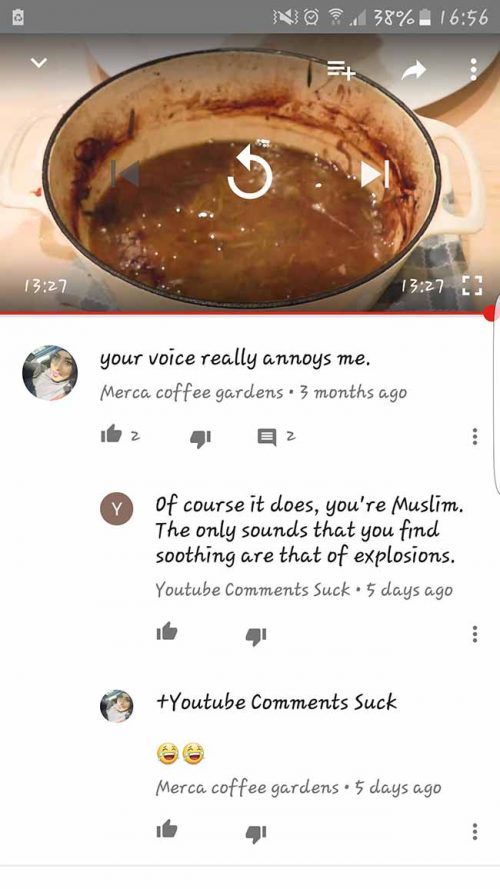
Task: Dislike the "your voice really annoys me" comment
Action: click(200, 438)
